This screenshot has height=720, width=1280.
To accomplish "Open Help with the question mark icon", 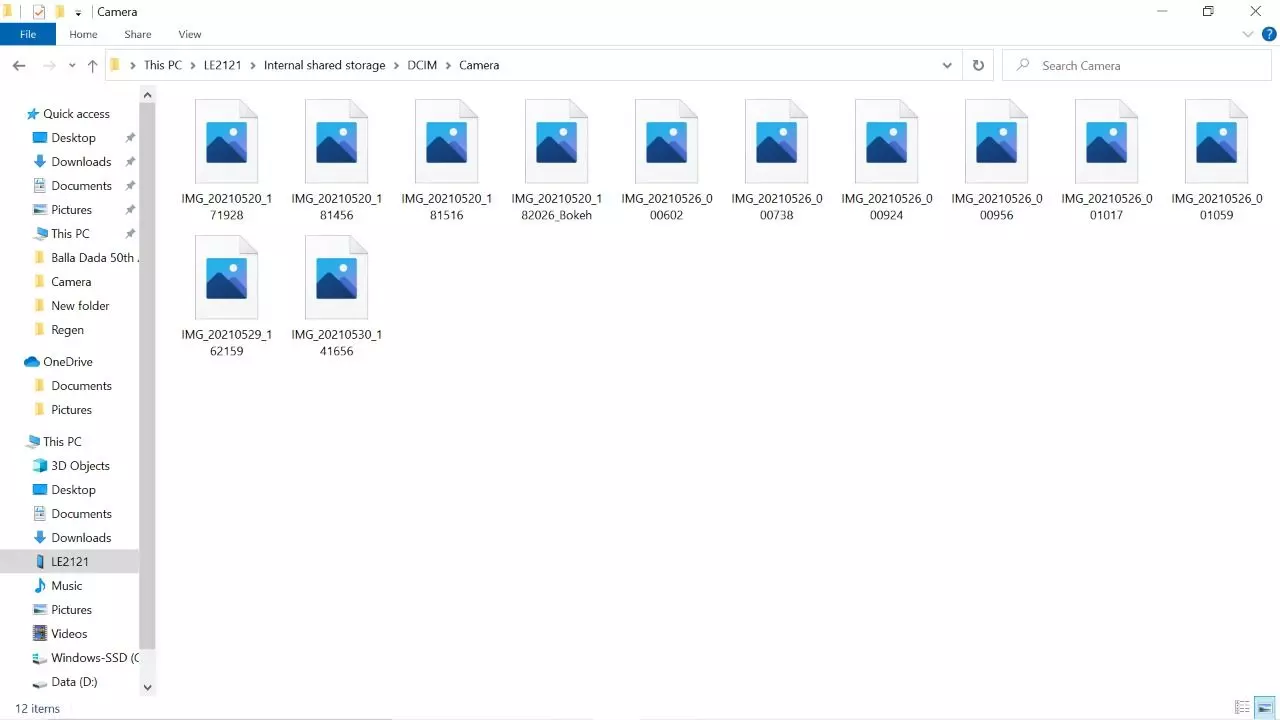I will (x=1269, y=33).
